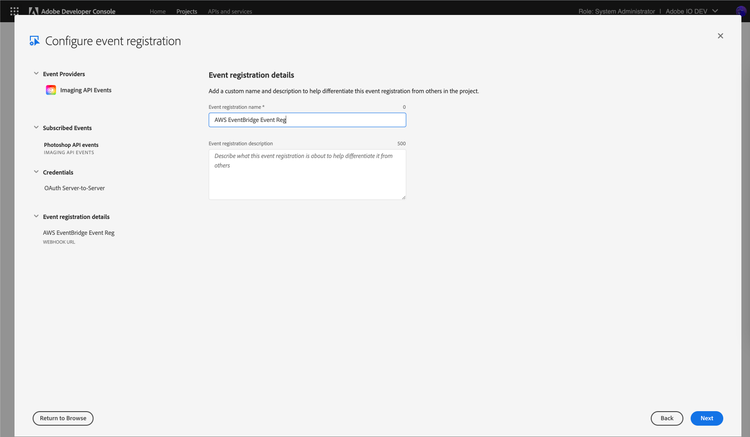Click the Credentials heading
This screenshot has height=437, width=750.
click(58, 173)
